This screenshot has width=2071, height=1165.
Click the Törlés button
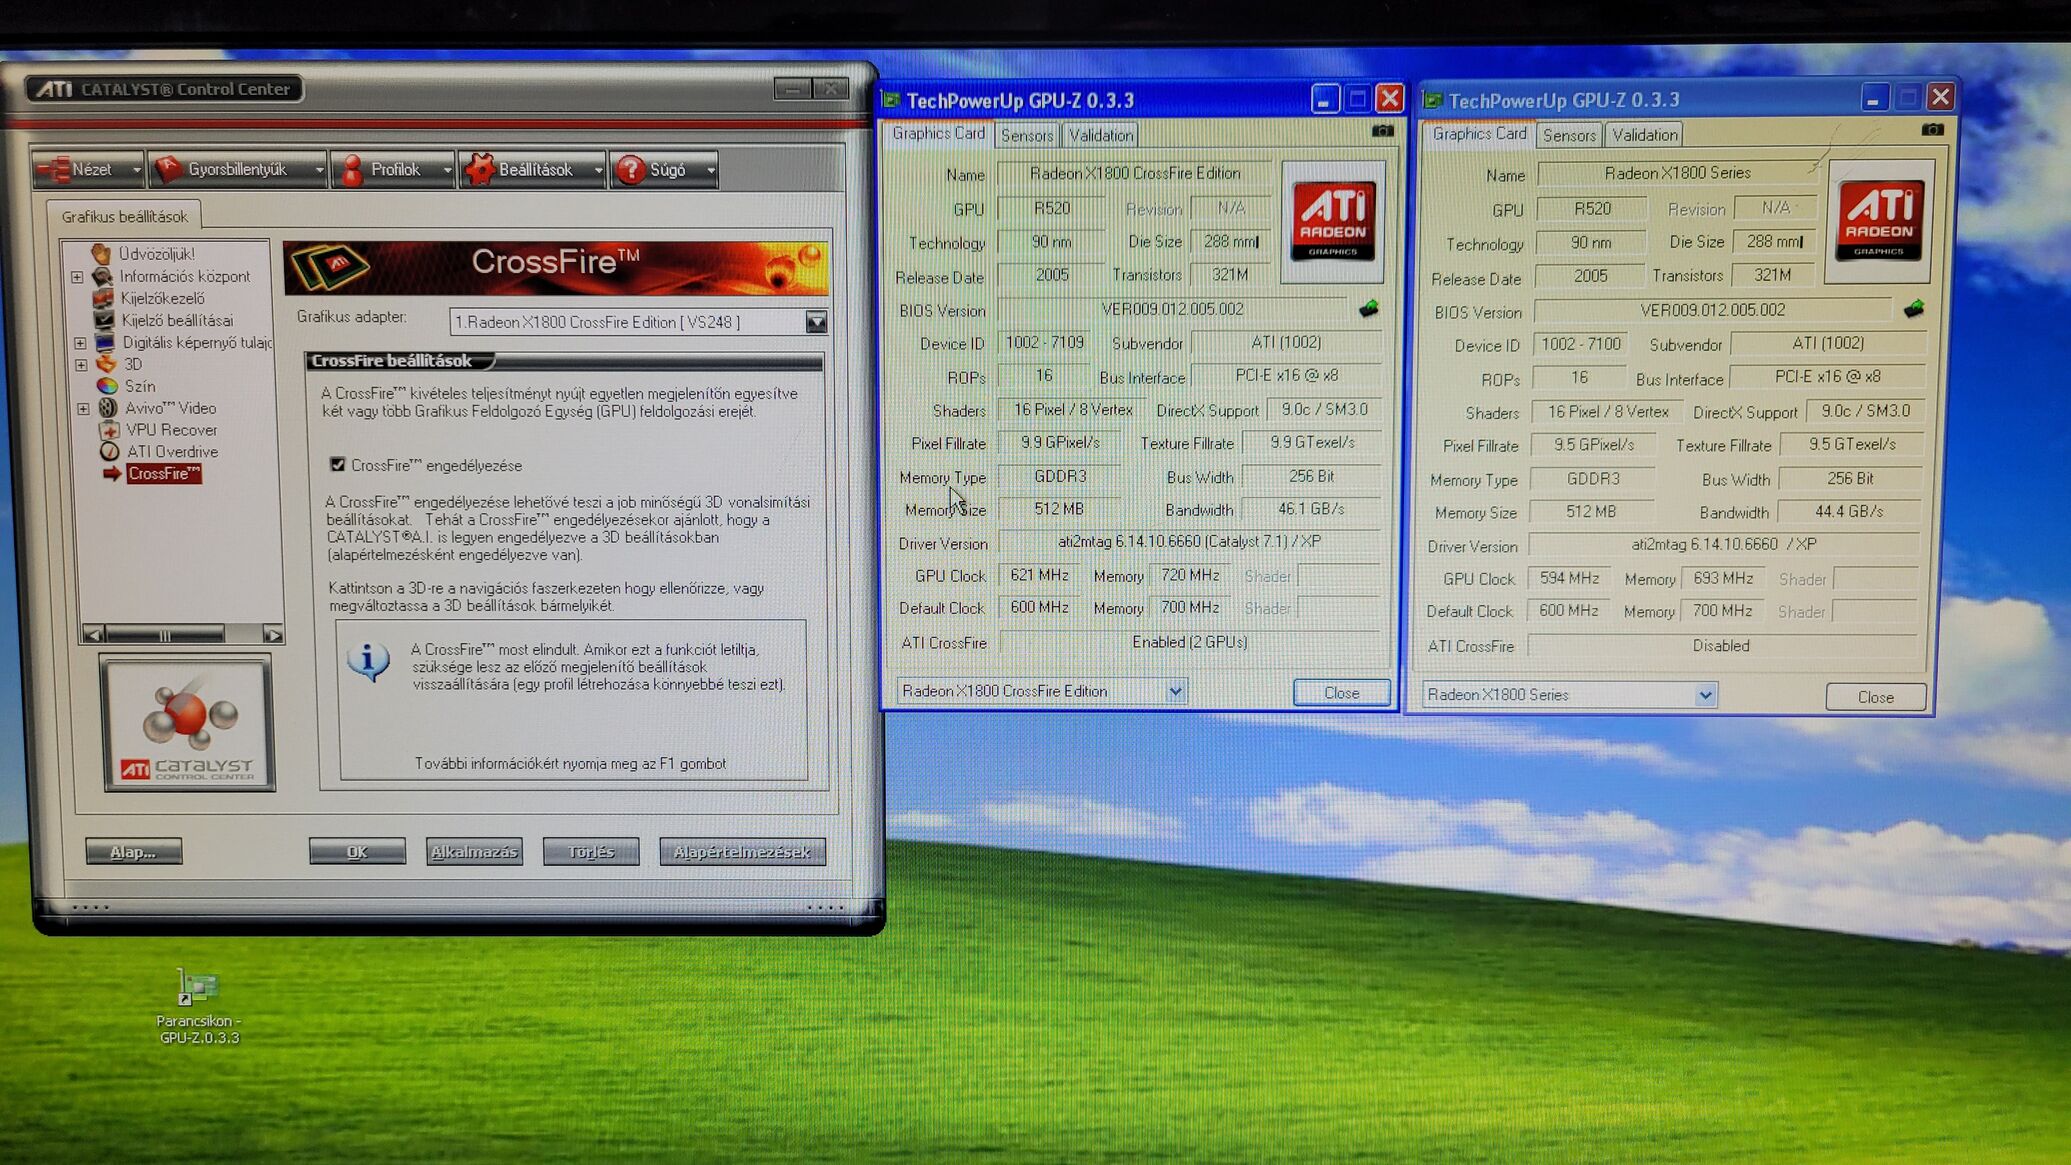point(591,852)
